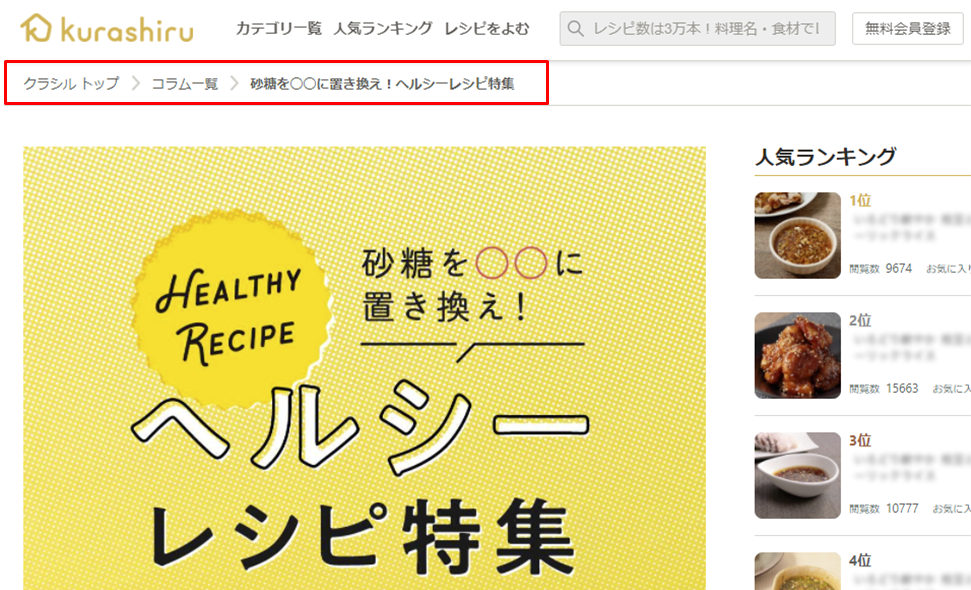Image resolution: width=971 pixels, height=590 pixels.
Task: Click the 無料会員登録 button
Action: click(x=907, y=28)
